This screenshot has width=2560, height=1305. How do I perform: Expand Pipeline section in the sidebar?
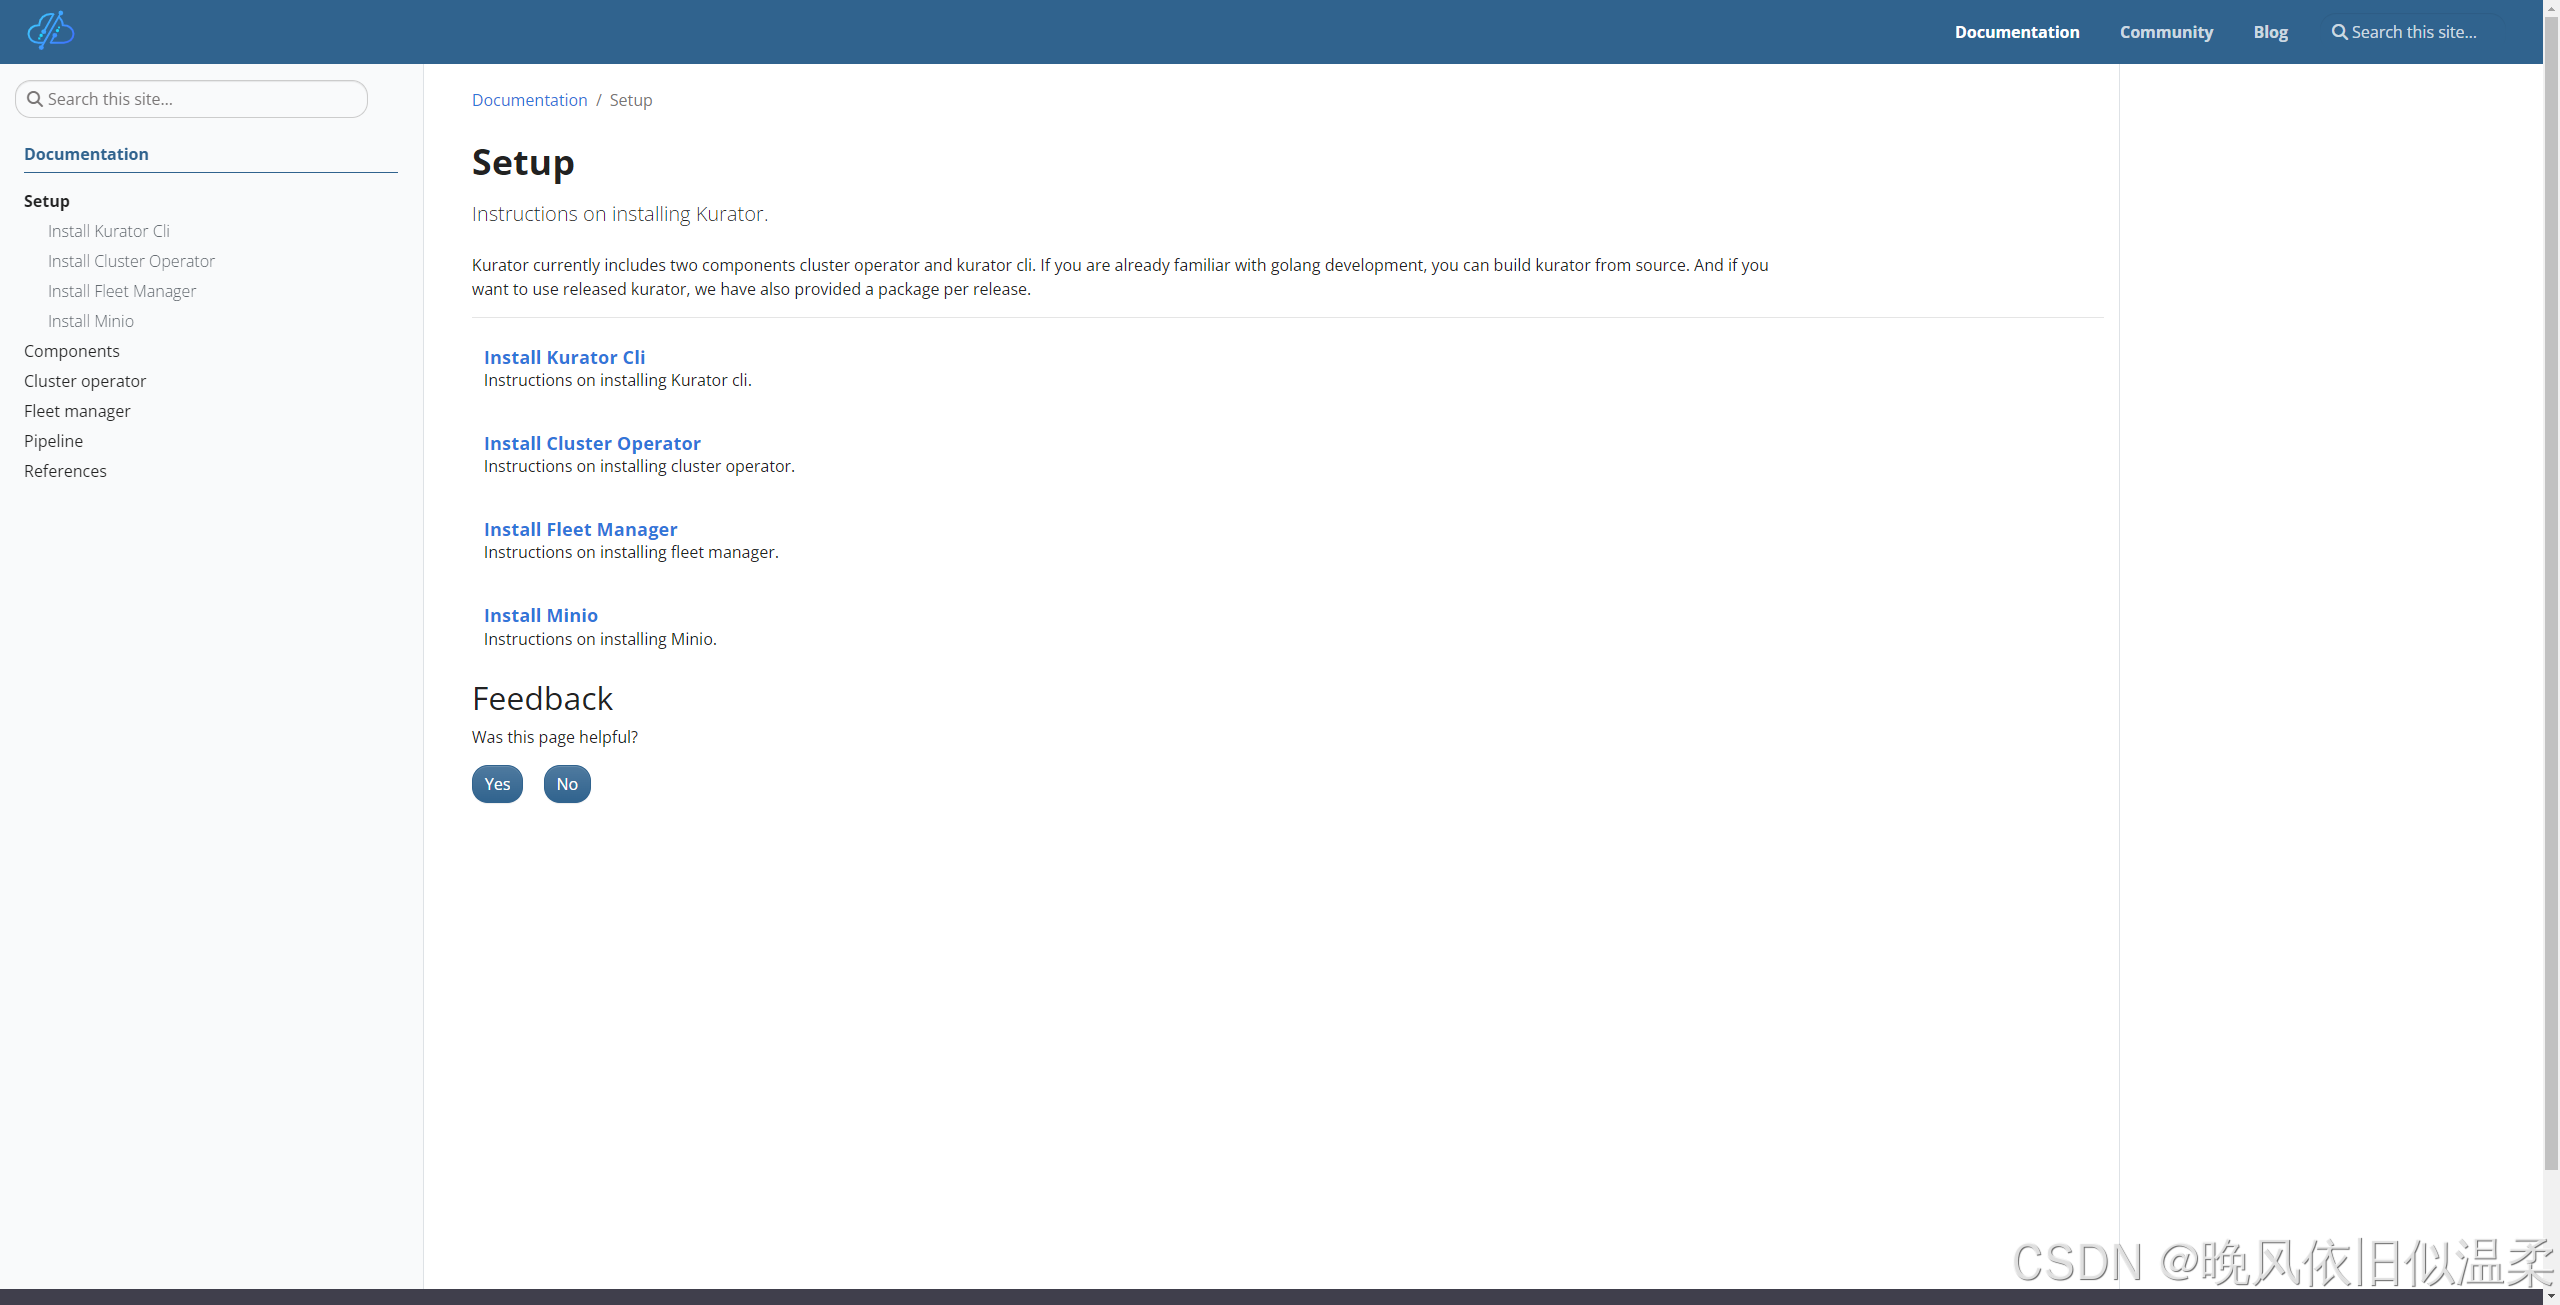pos(54,441)
